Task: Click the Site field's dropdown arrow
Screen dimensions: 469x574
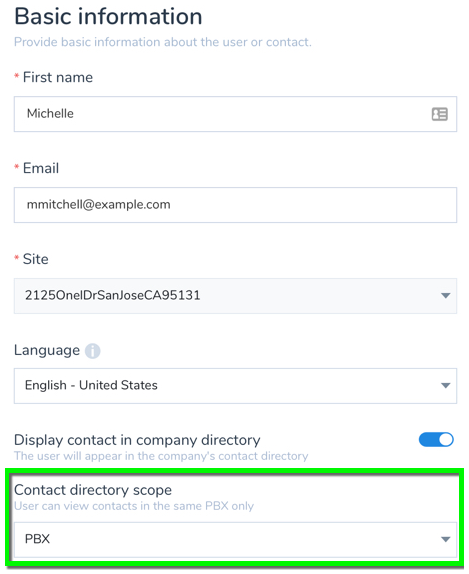Action: pyautogui.click(x=445, y=295)
